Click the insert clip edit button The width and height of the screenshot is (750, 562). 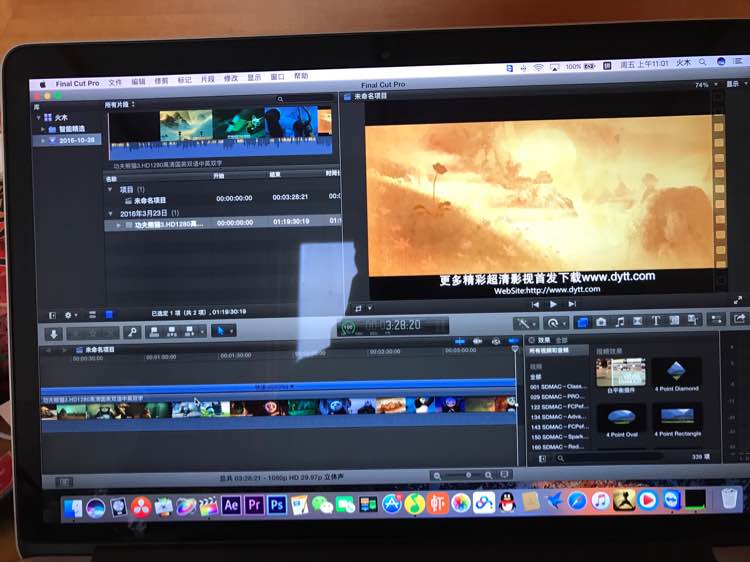click(x=172, y=331)
